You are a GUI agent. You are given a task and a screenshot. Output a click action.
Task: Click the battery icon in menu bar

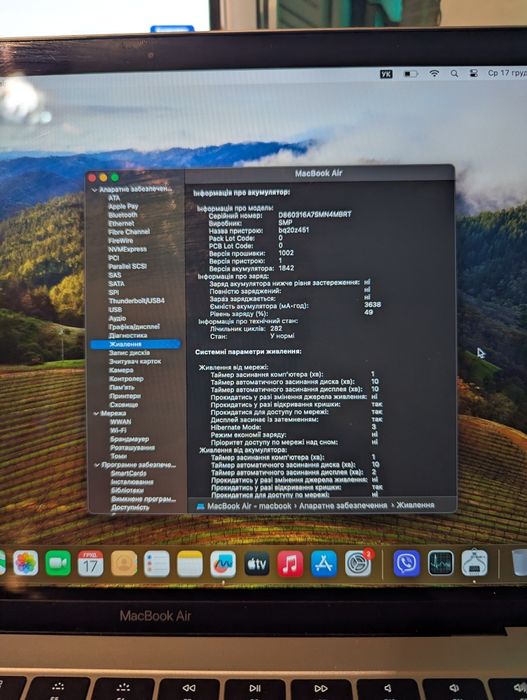coord(411,74)
